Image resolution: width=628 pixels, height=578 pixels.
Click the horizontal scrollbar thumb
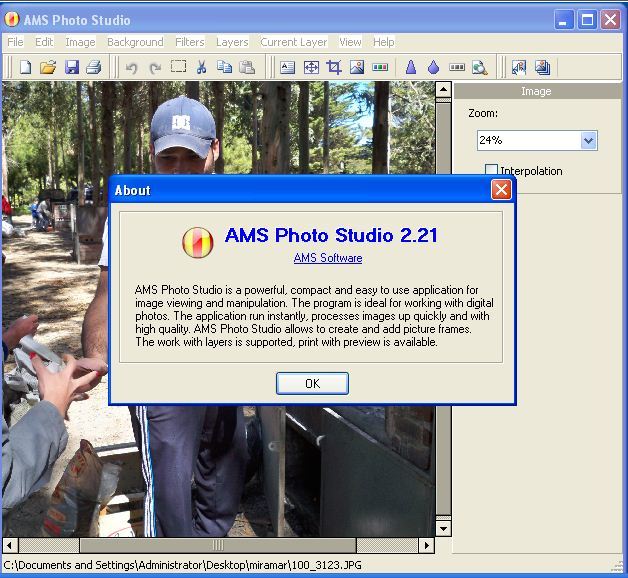click(x=218, y=545)
